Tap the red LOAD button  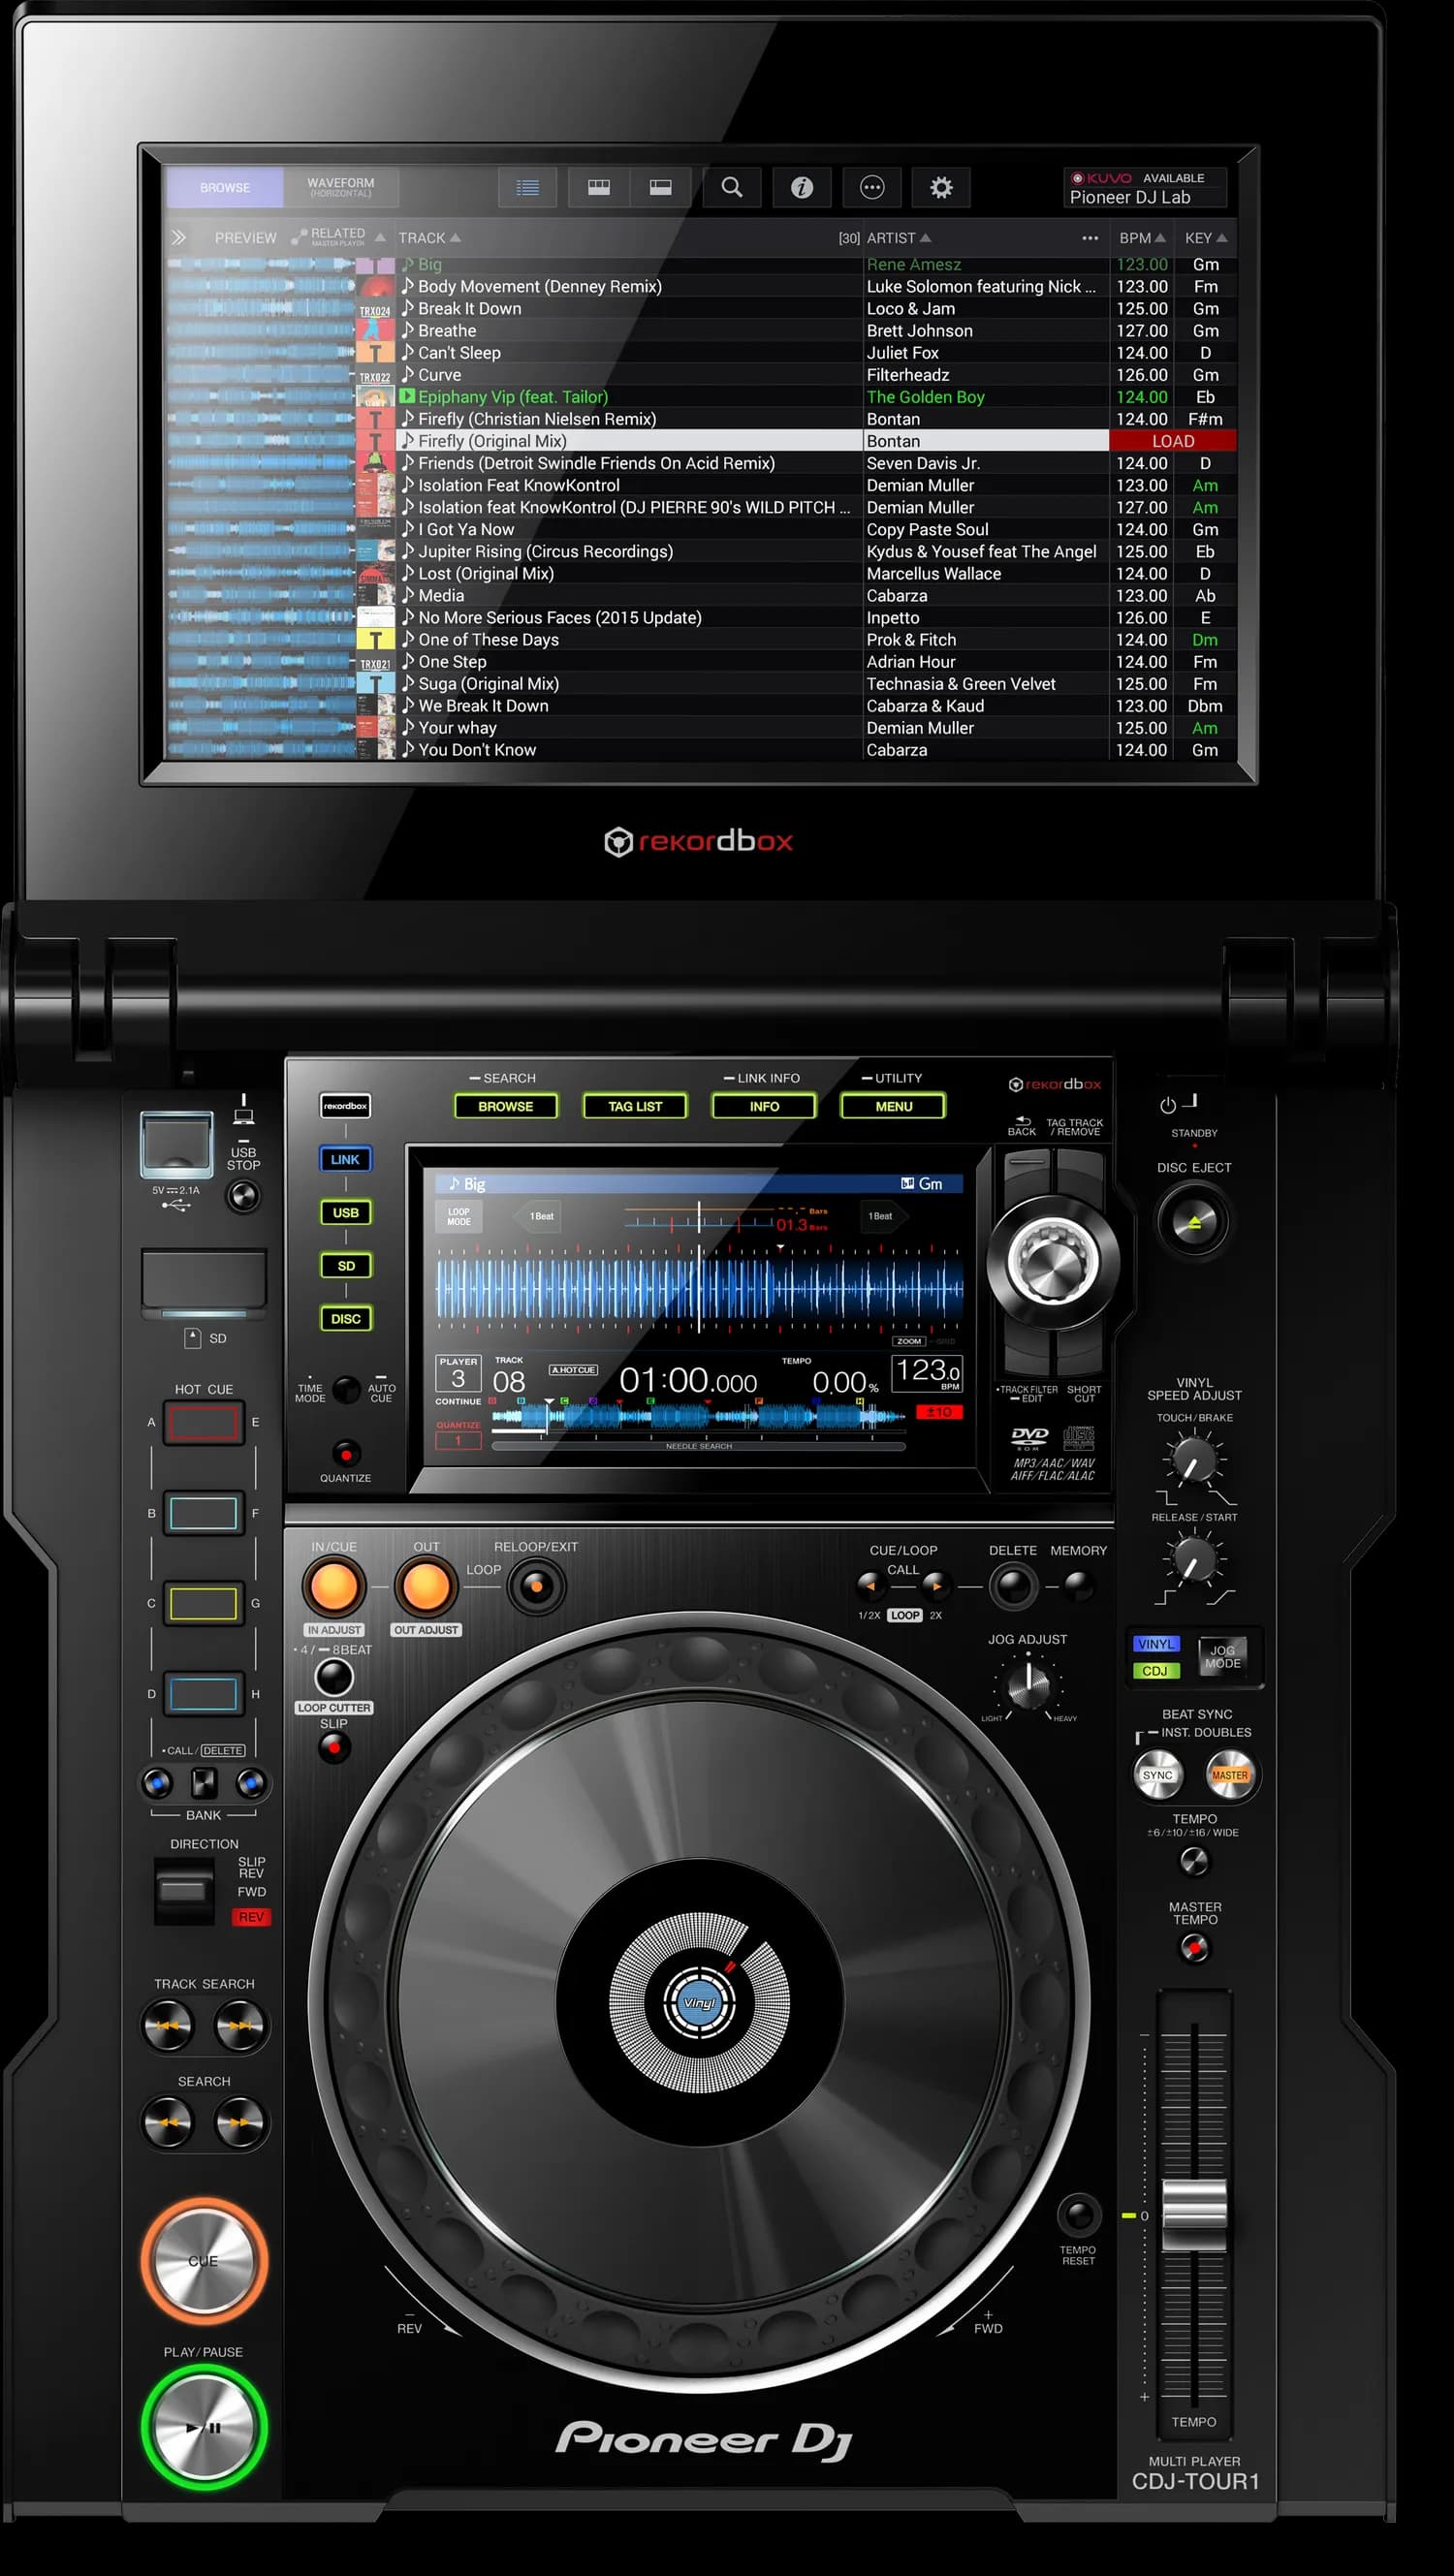1173,441
